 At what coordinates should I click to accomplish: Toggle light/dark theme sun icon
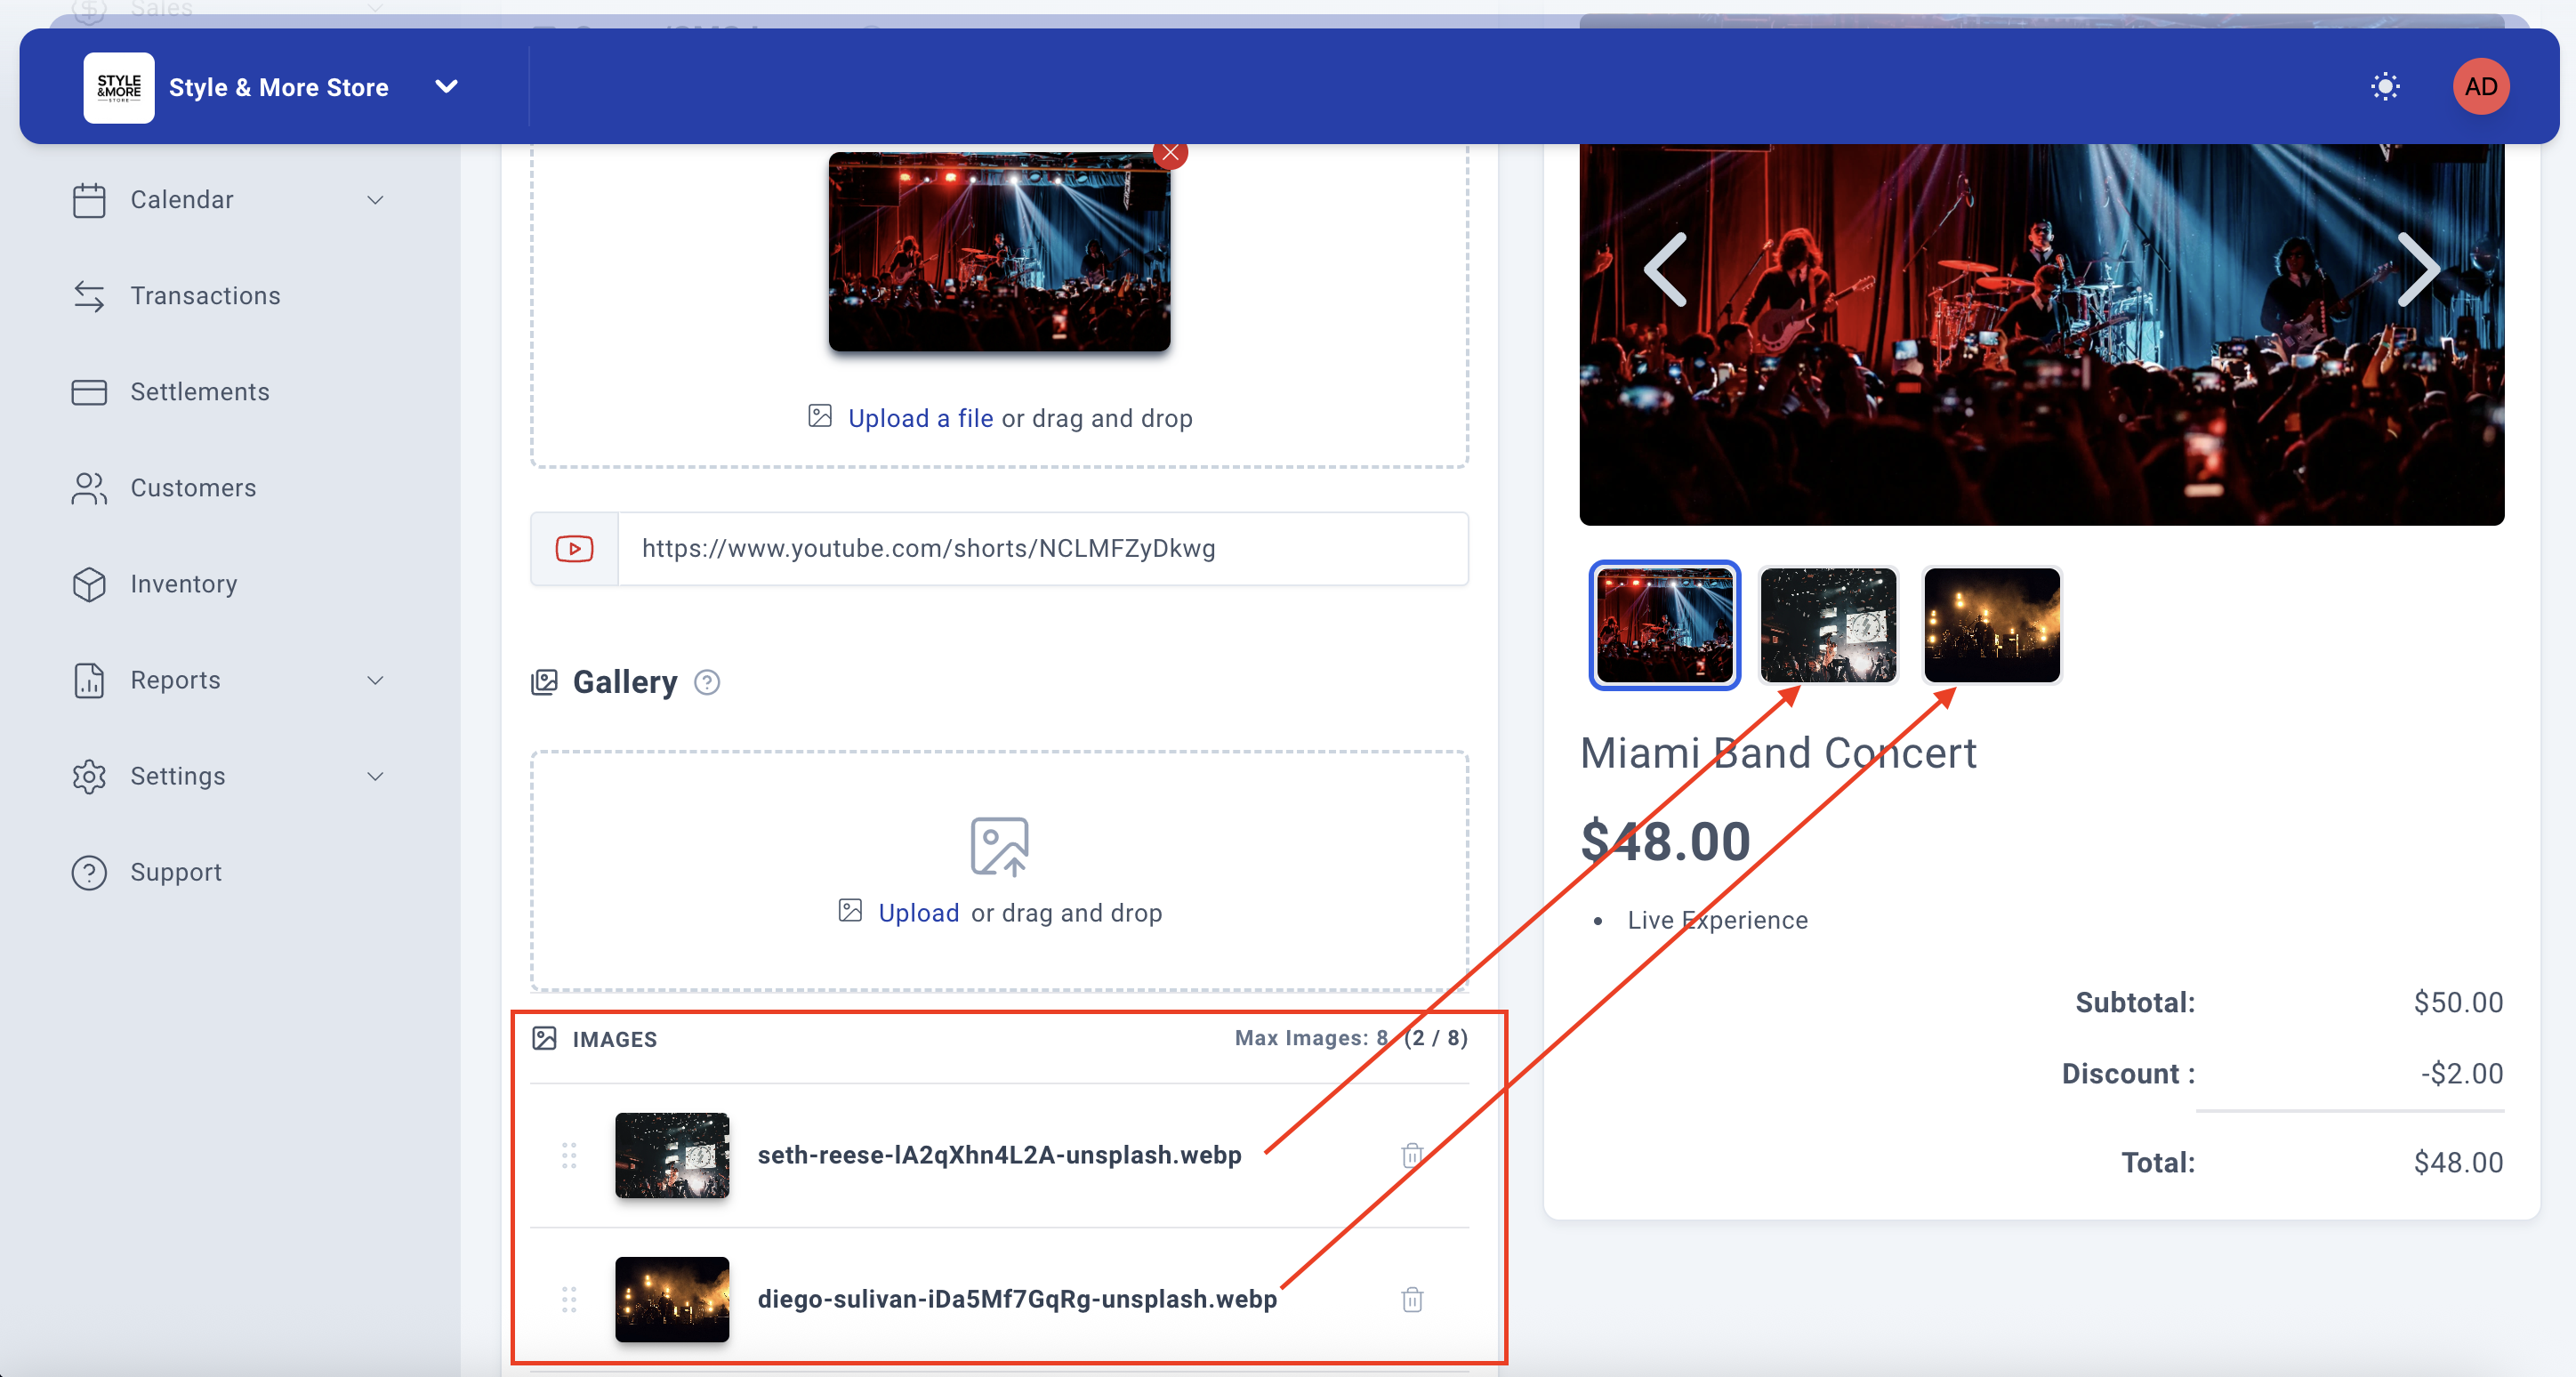pos(2385,87)
